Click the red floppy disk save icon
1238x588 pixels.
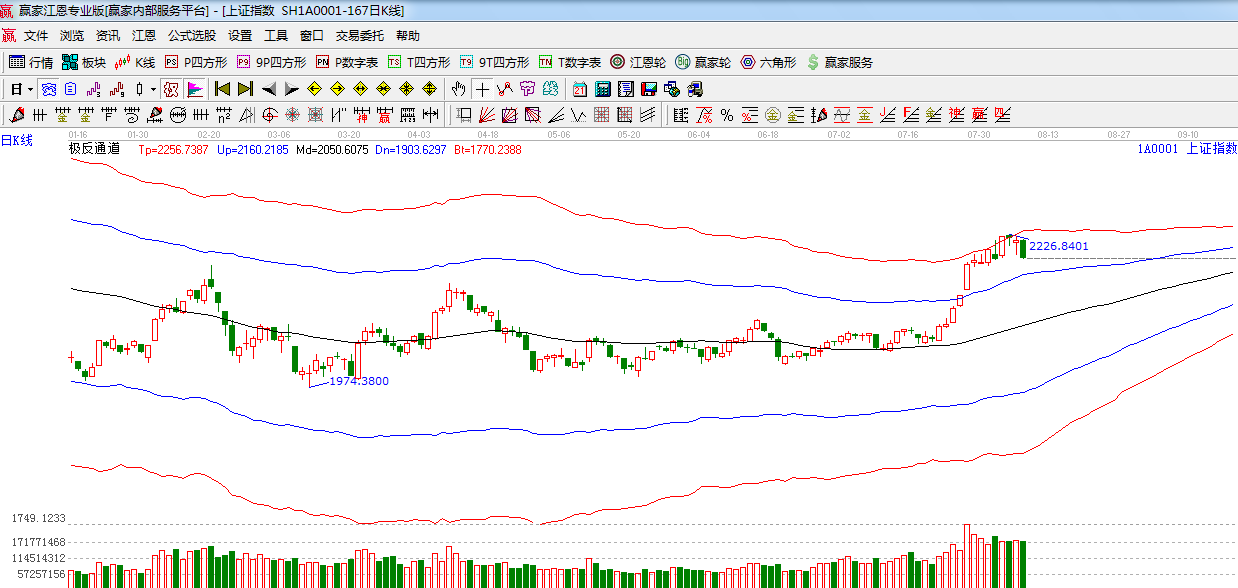[x=649, y=89]
